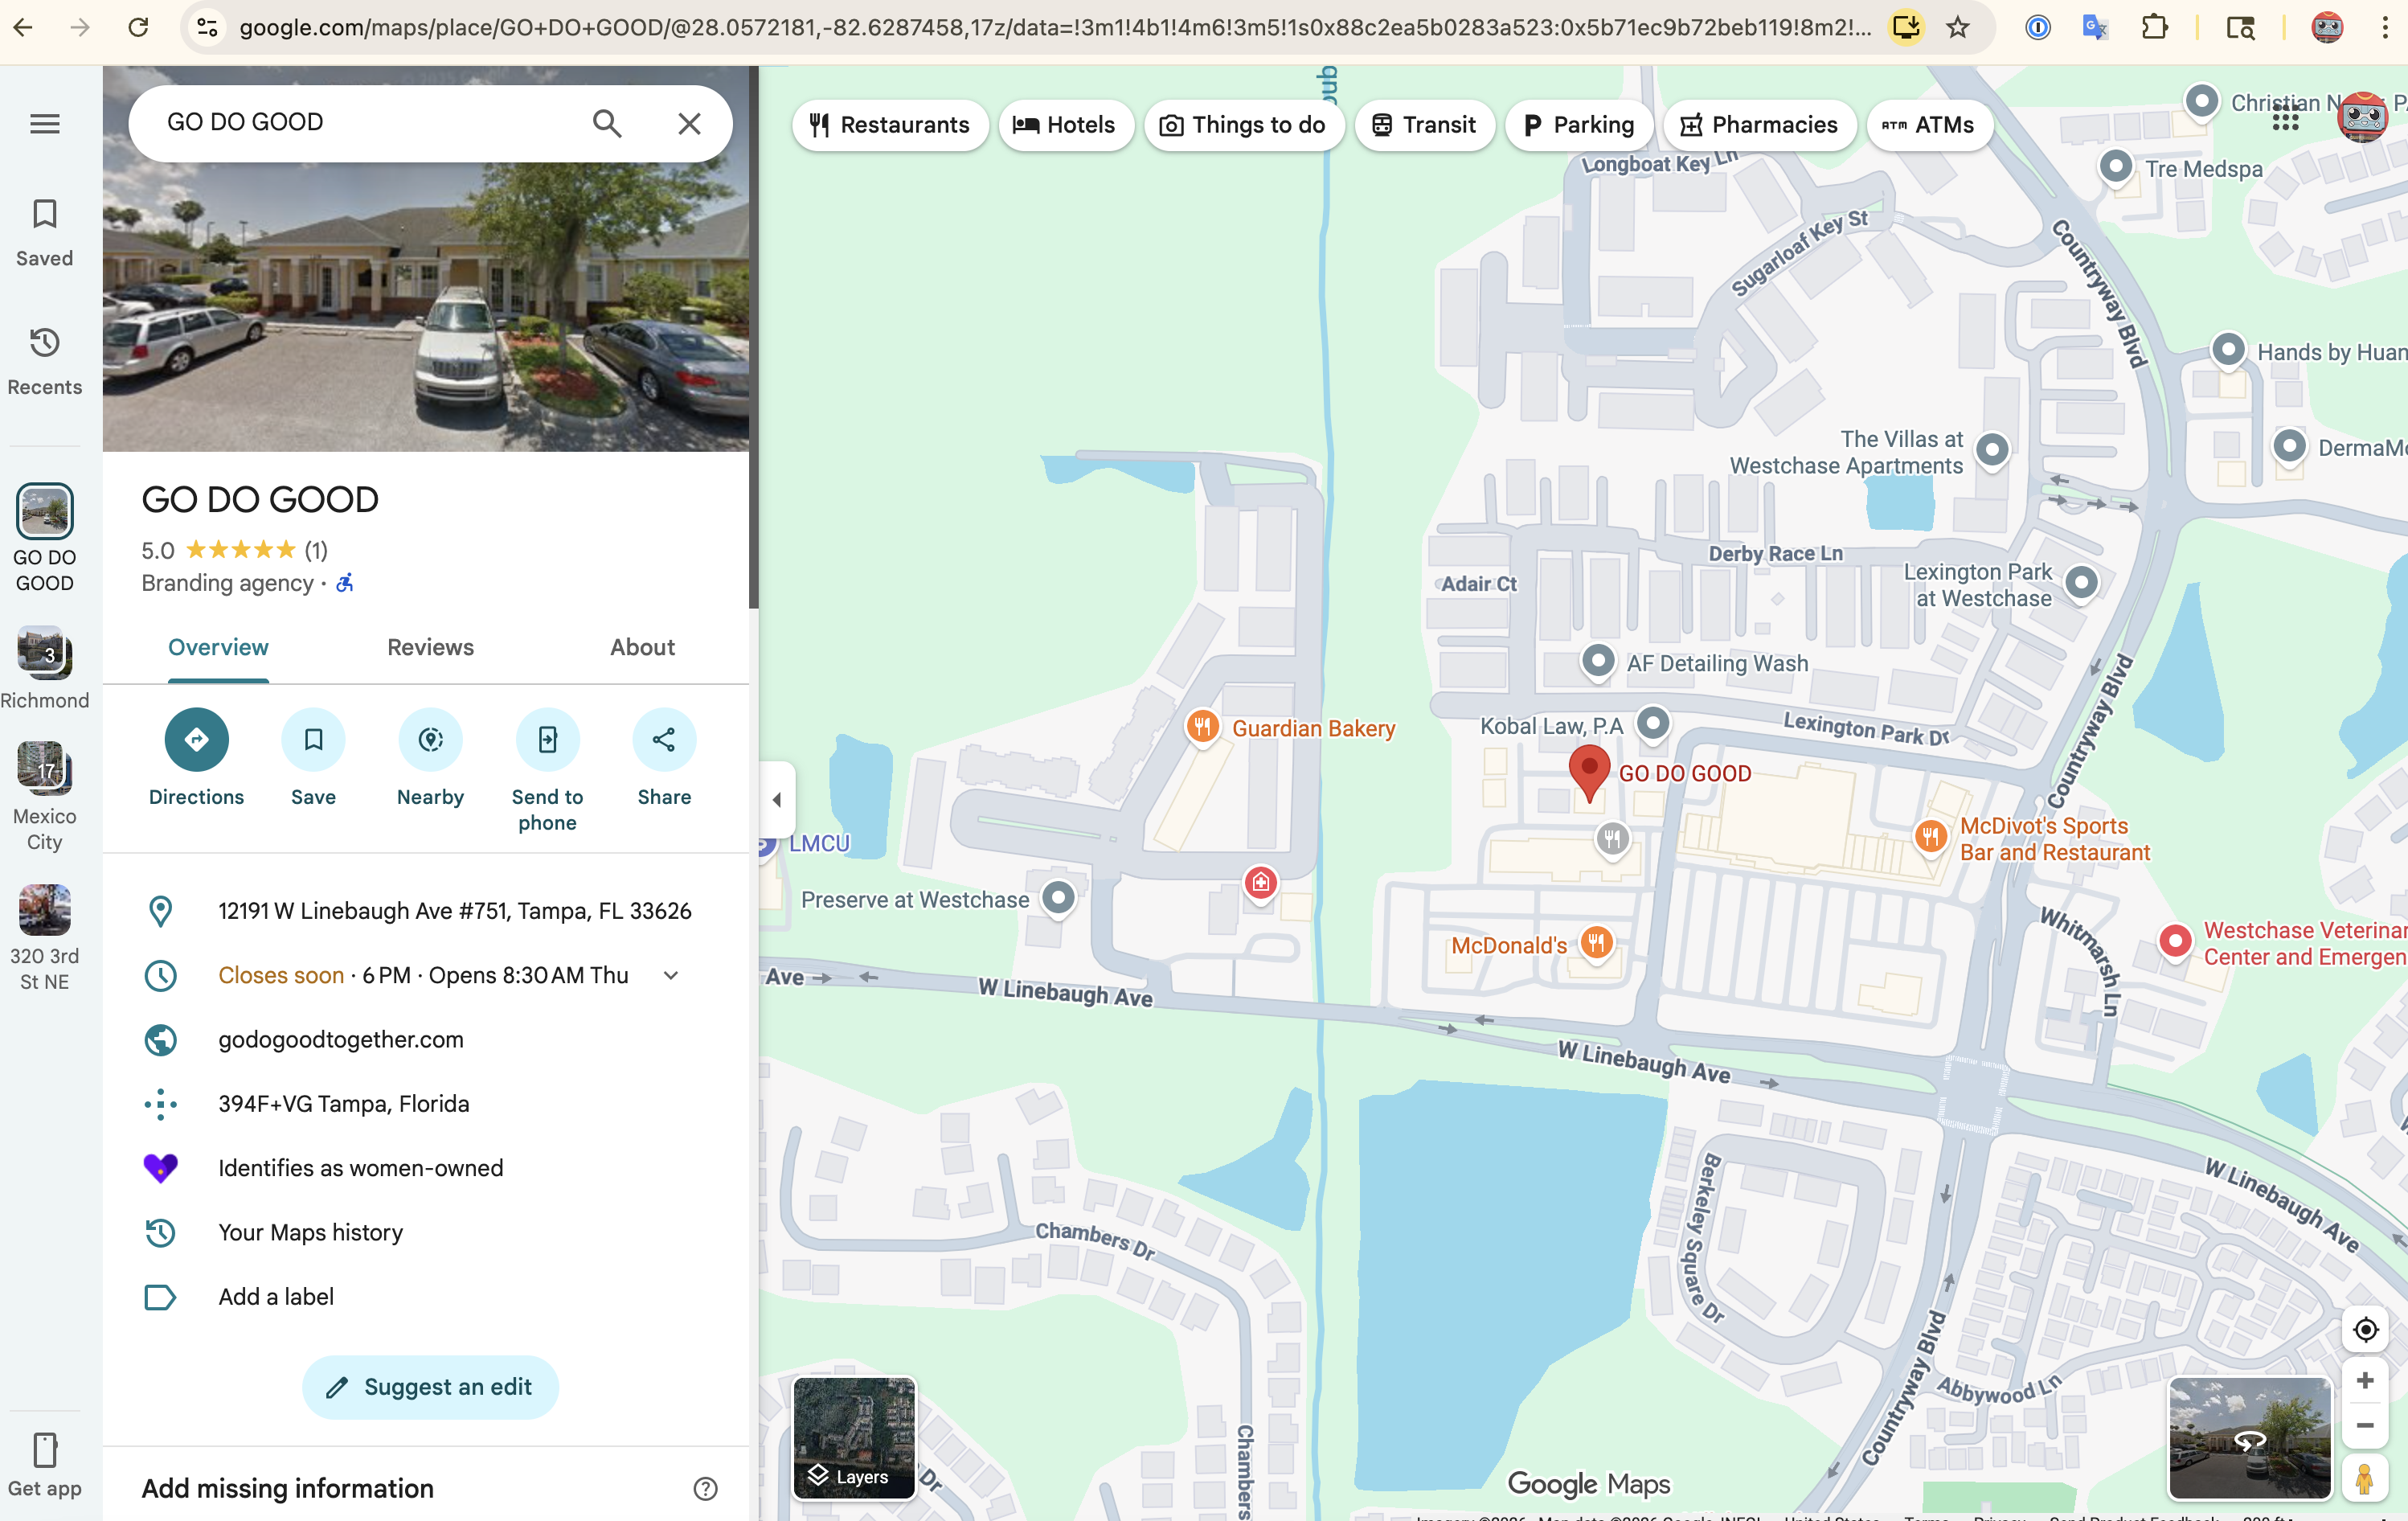The width and height of the screenshot is (2408, 1521).
Task: Click the search magnifier icon
Action: [607, 123]
